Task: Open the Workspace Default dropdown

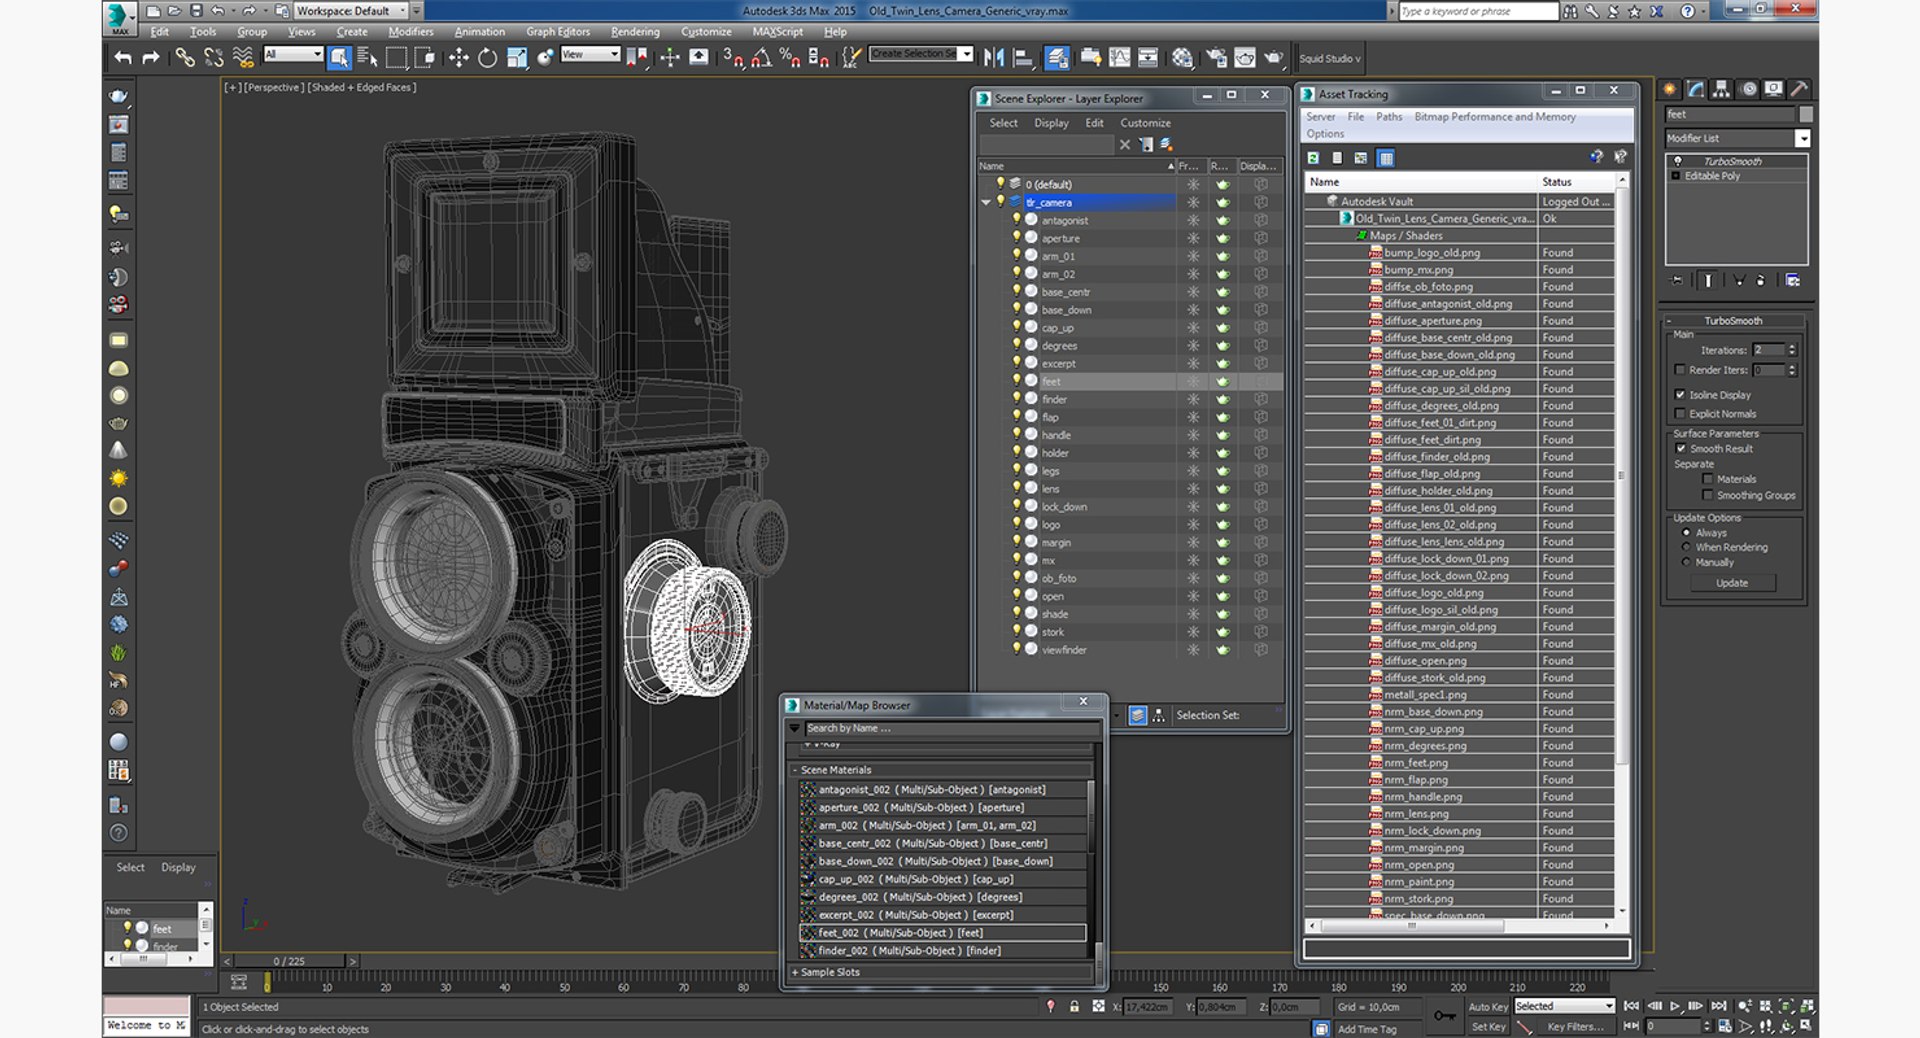Action: pos(352,11)
